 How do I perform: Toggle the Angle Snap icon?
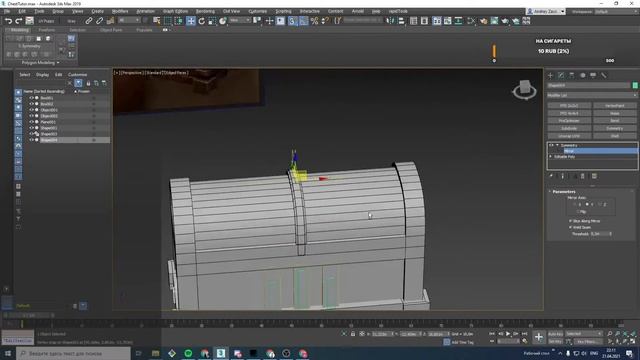pos(303,20)
